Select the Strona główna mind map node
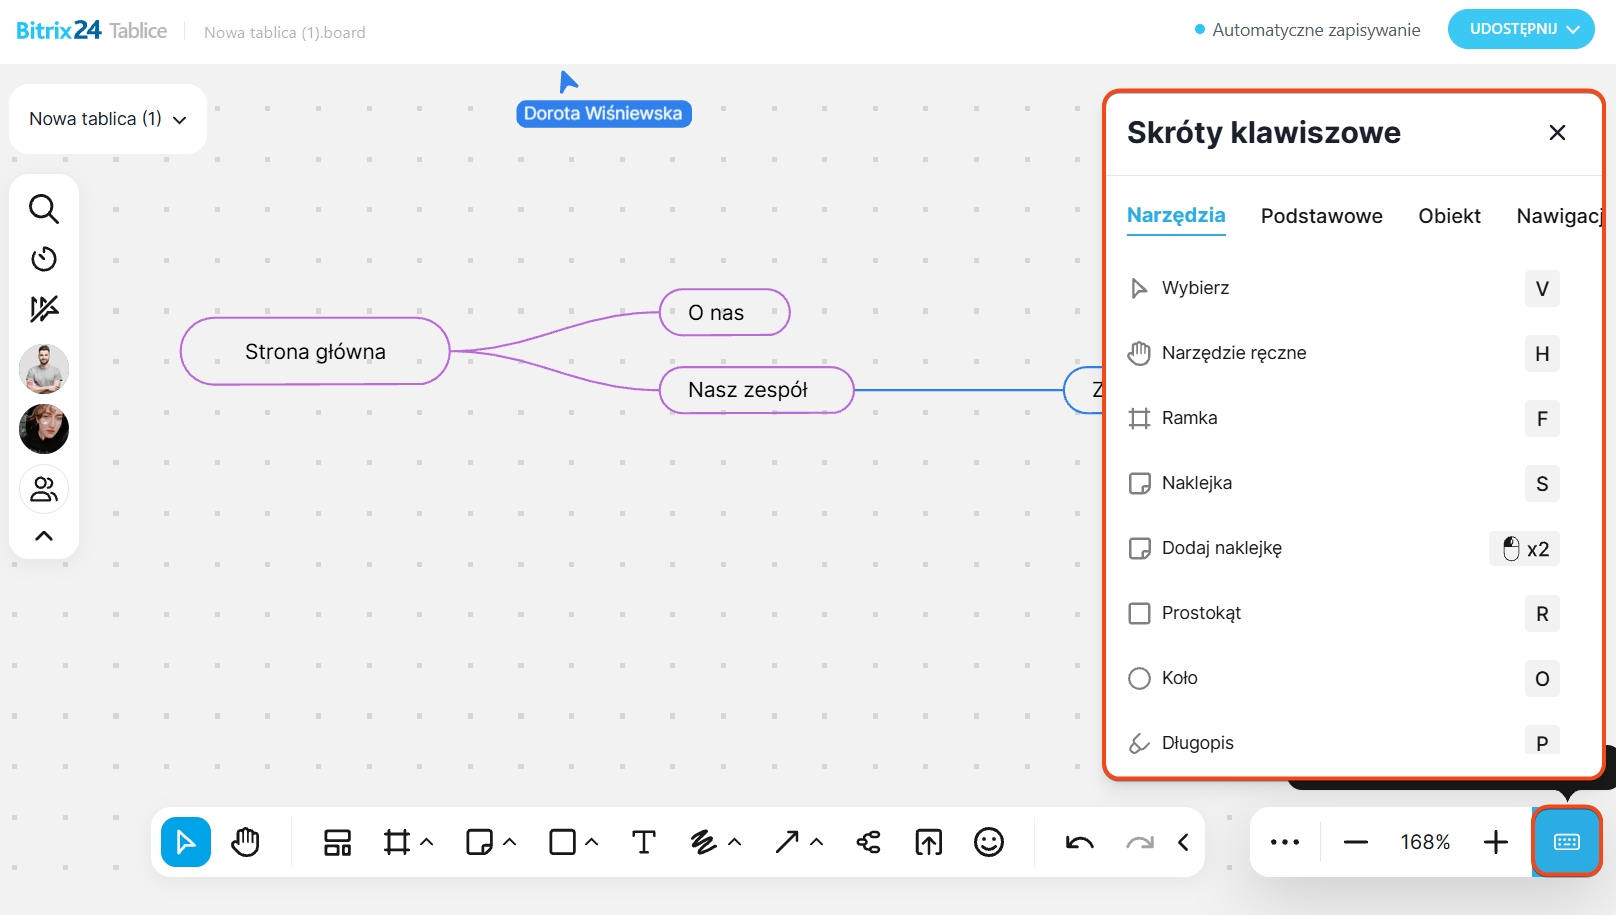 click(x=315, y=352)
